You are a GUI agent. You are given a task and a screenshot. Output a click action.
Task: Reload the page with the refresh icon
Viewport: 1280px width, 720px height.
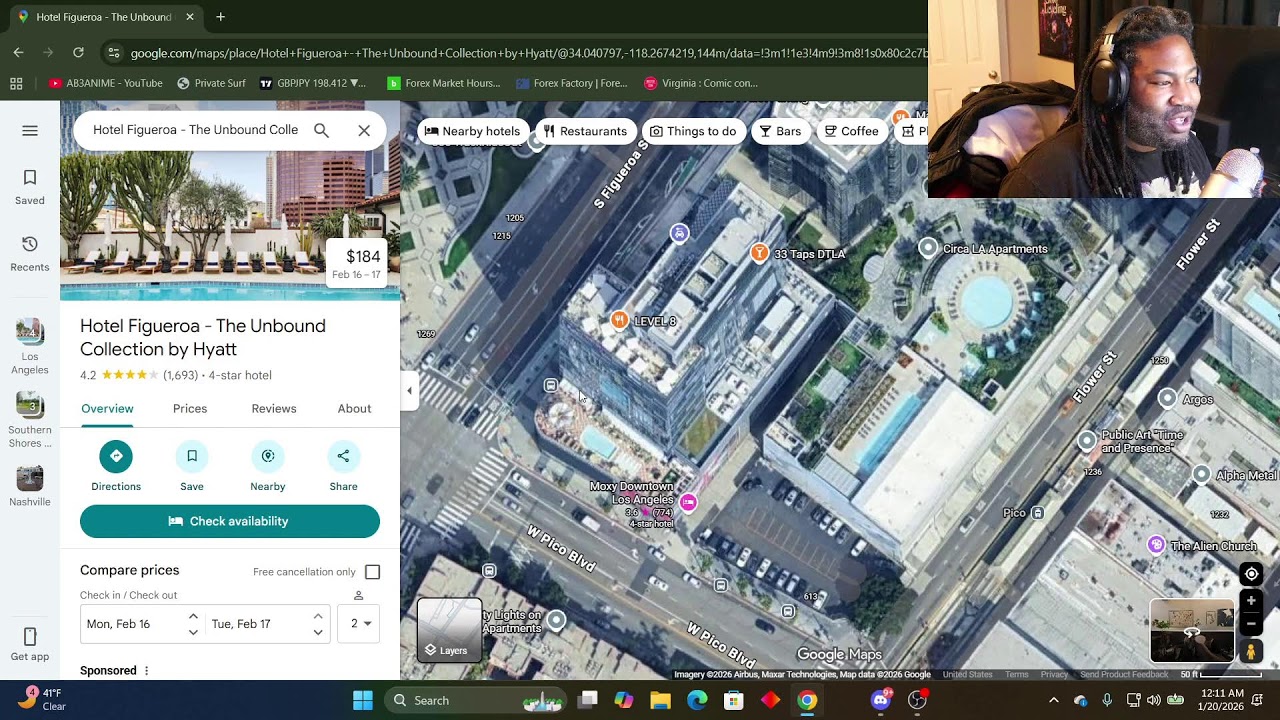78,52
